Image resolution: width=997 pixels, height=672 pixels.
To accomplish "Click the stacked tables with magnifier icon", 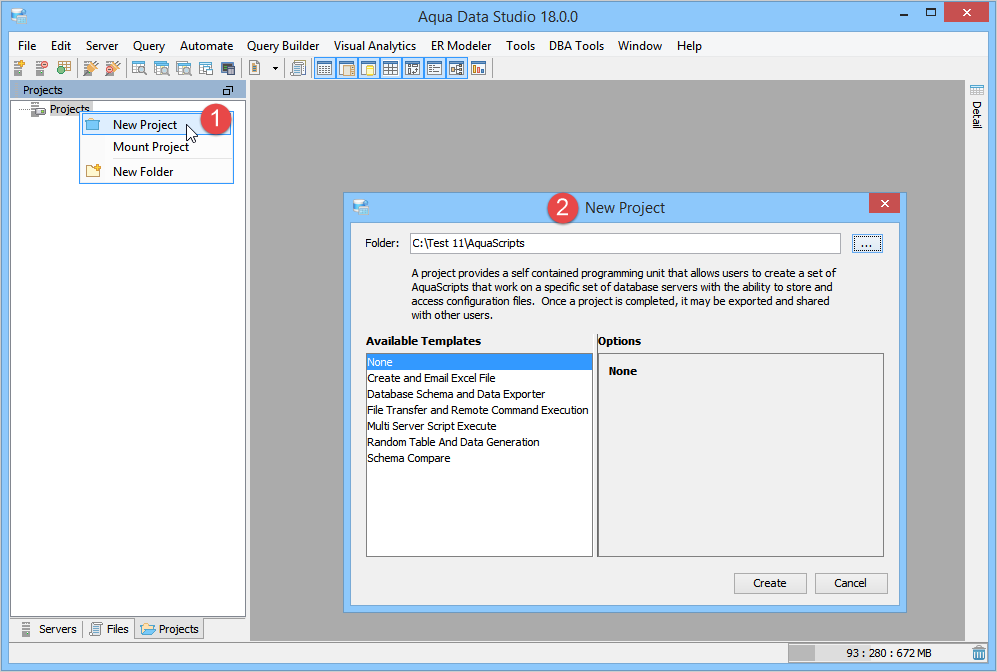I will (x=162, y=68).
